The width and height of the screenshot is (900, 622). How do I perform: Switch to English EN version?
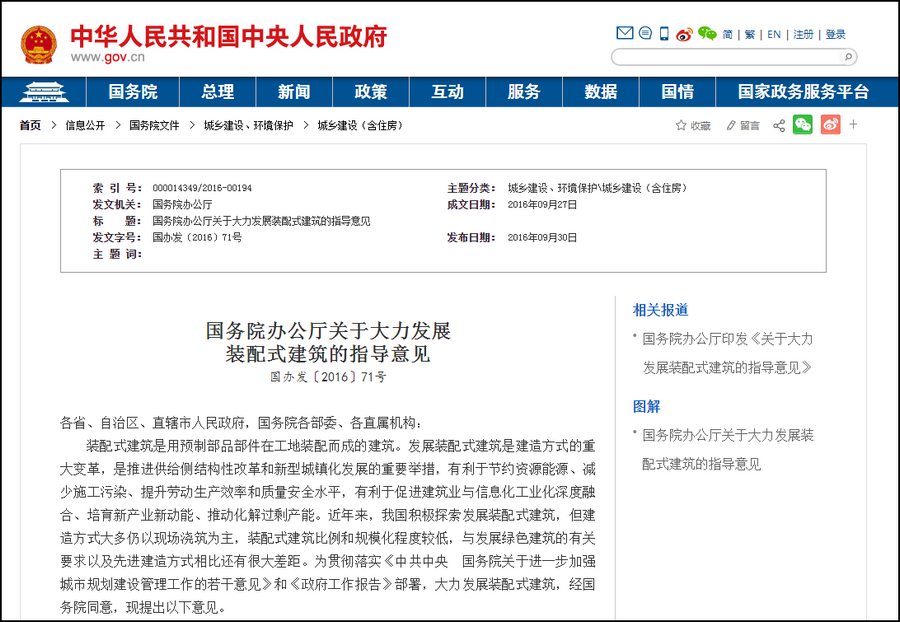[774, 34]
